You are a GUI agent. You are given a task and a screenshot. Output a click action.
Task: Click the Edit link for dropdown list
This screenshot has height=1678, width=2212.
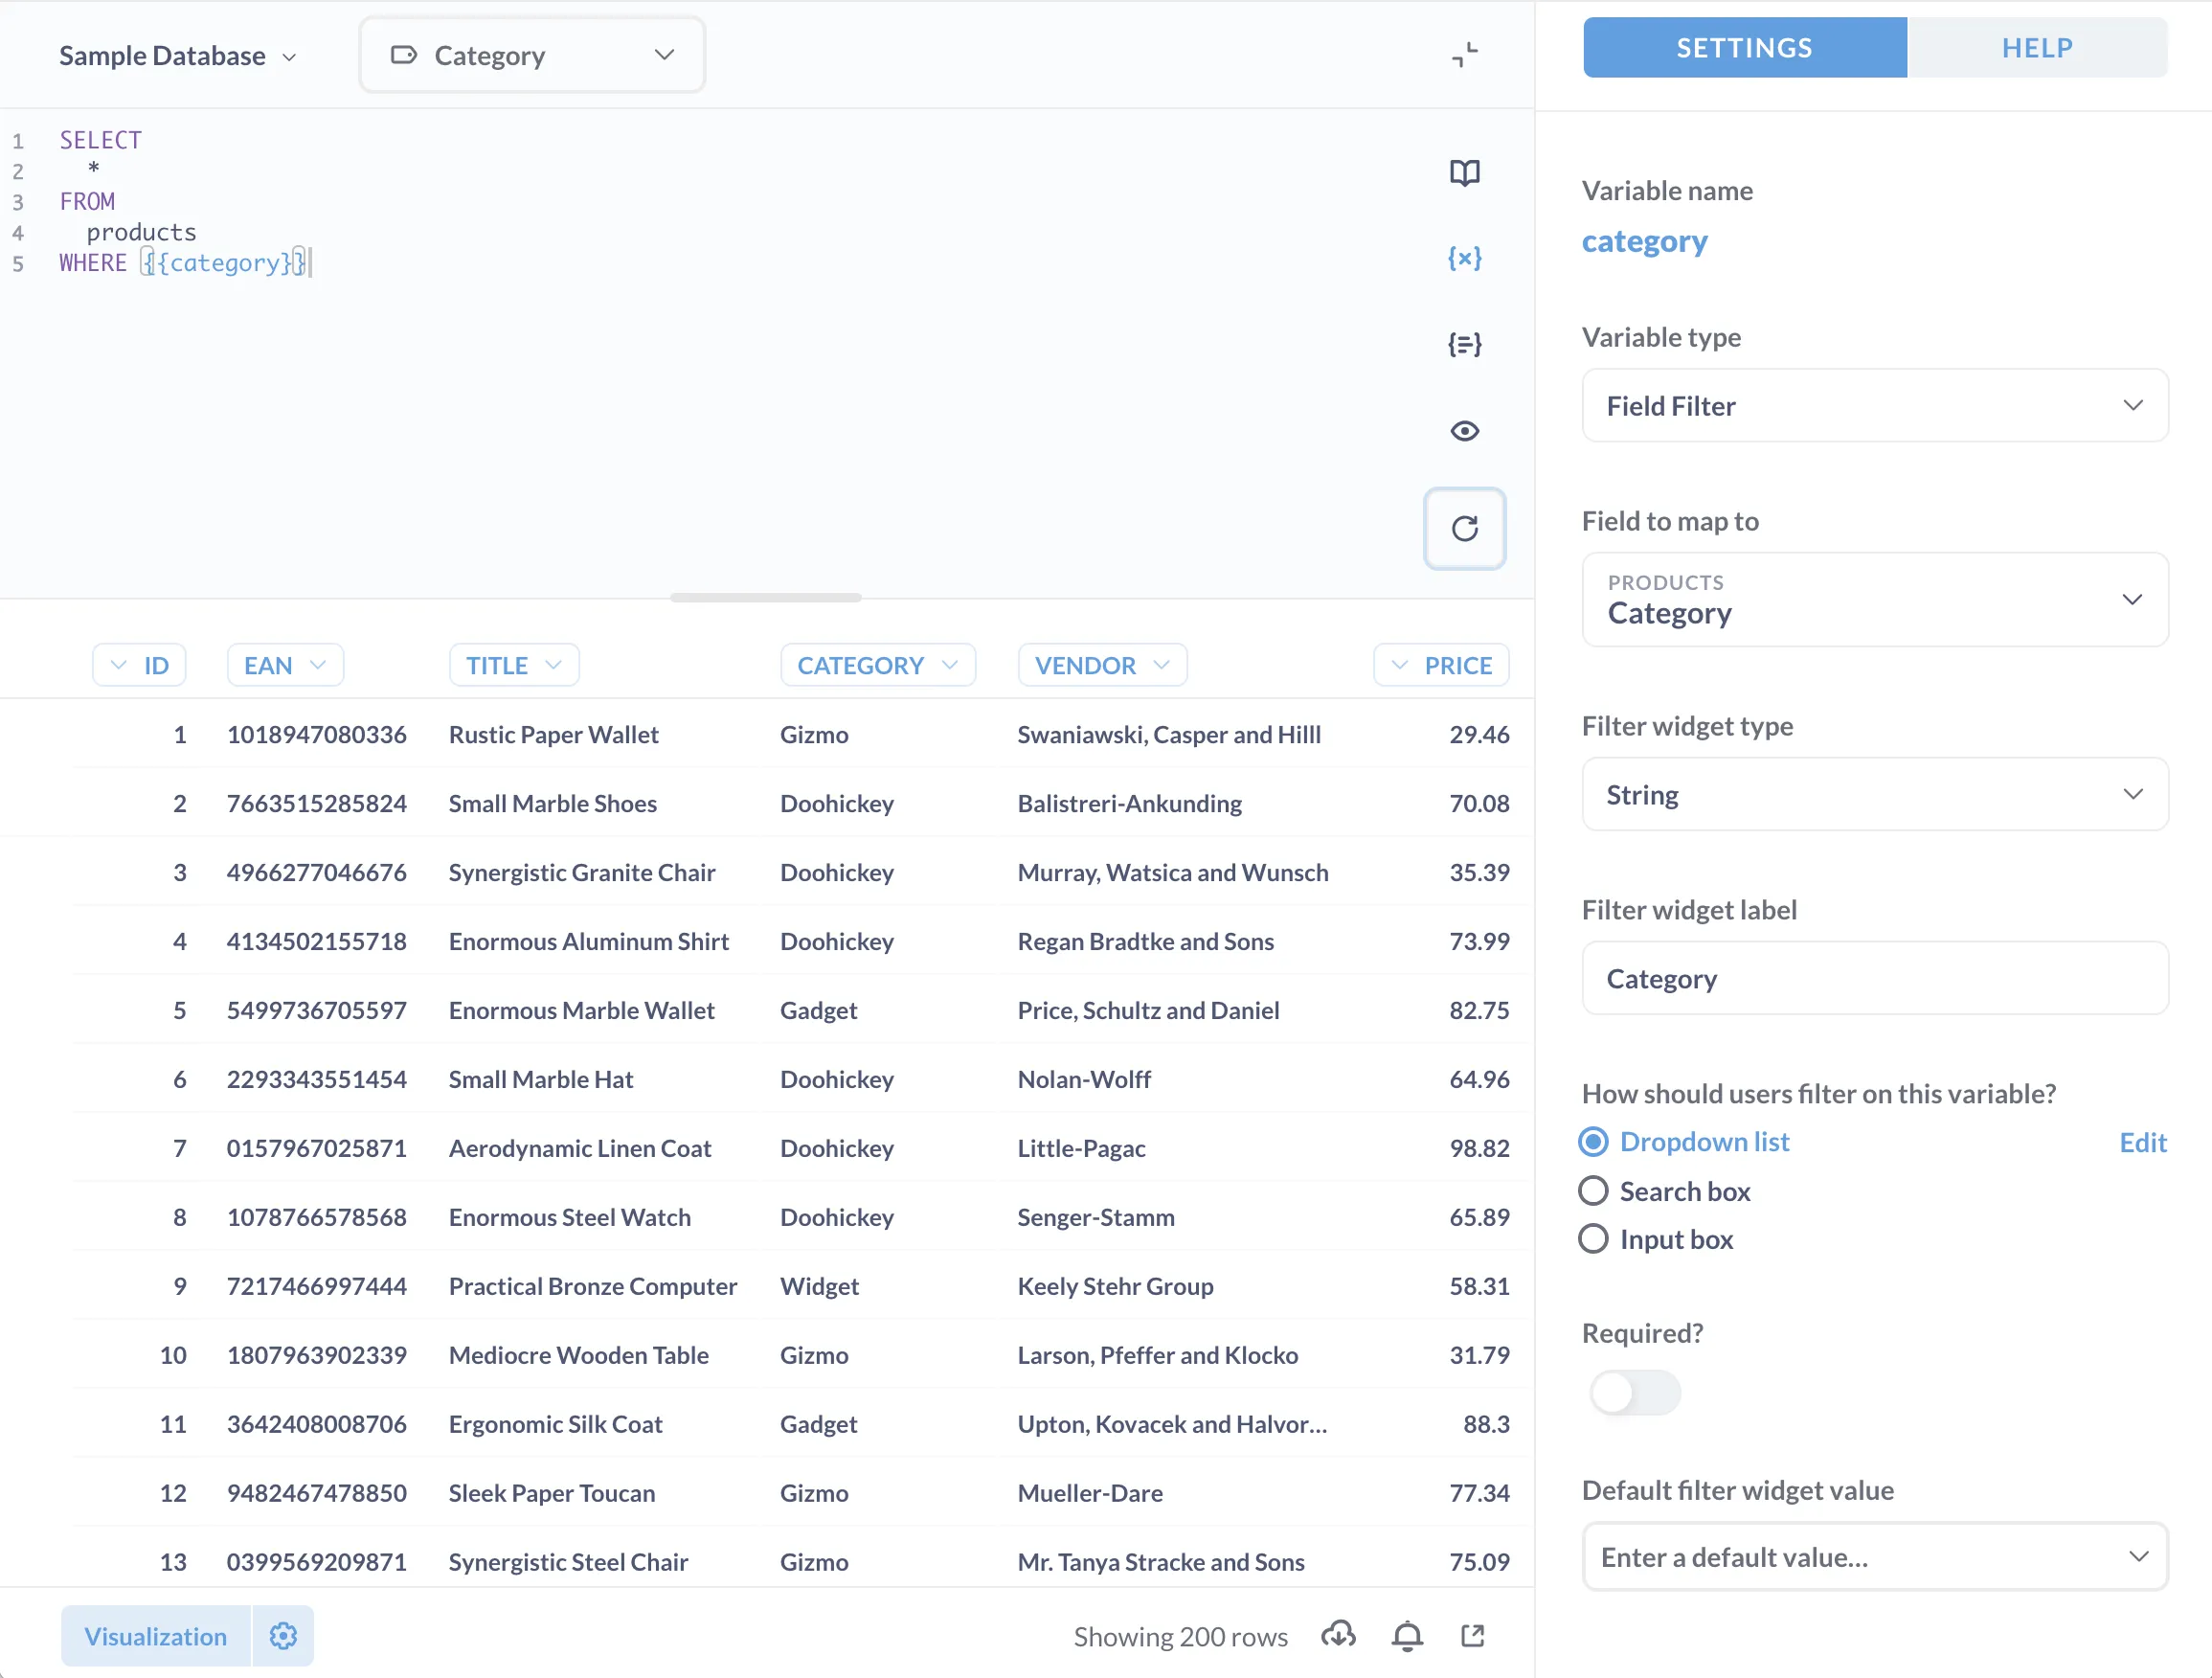coord(2142,1142)
